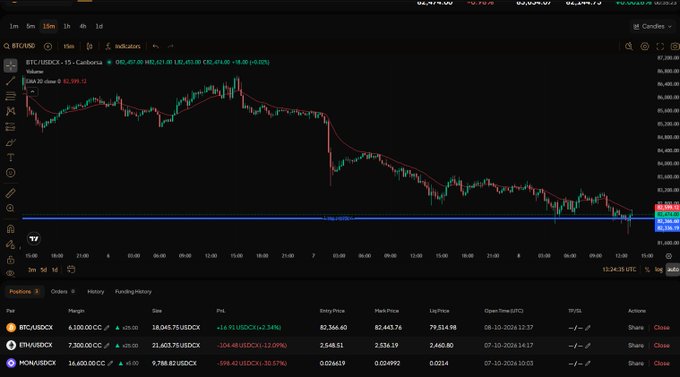Edit margin for MON/USDCX position
Image resolution: width=680 pixels, height=377 pixels.
point(110,364)
